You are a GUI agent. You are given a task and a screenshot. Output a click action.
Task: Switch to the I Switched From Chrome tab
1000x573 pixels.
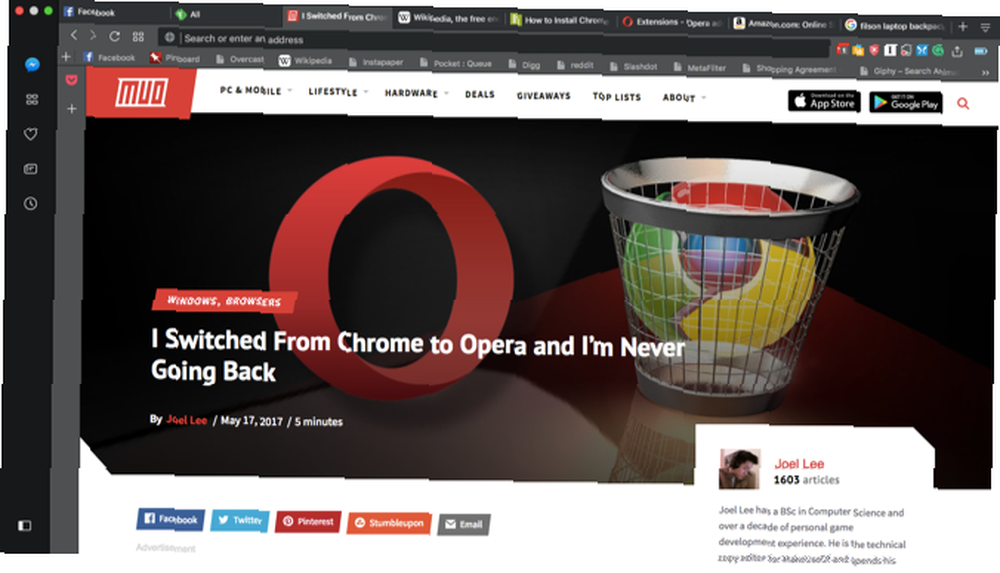point(337,16)
